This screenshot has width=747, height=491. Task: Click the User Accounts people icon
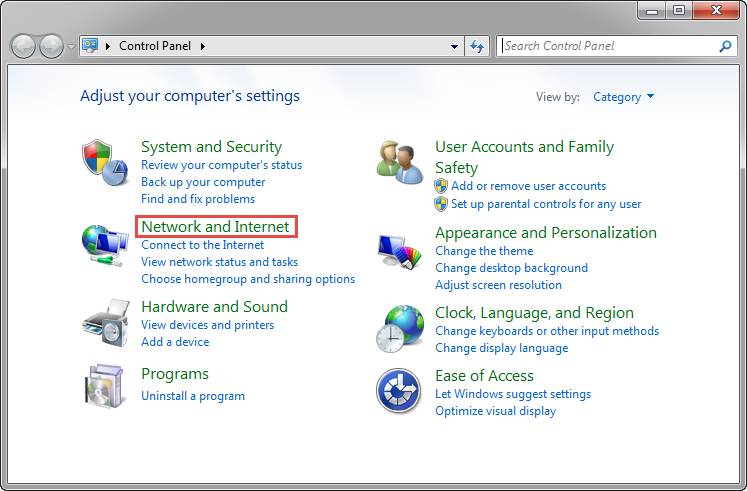click(x=399, y=162)
